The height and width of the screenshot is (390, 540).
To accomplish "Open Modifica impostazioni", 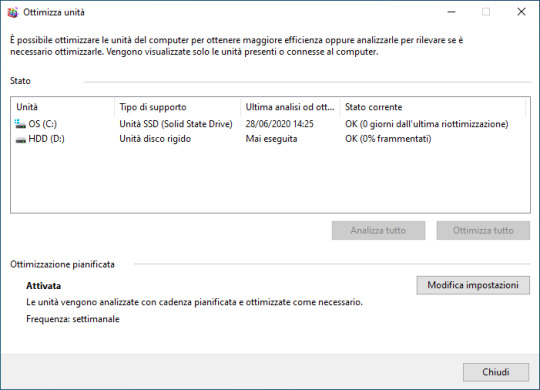I will (x=473, y=285).
